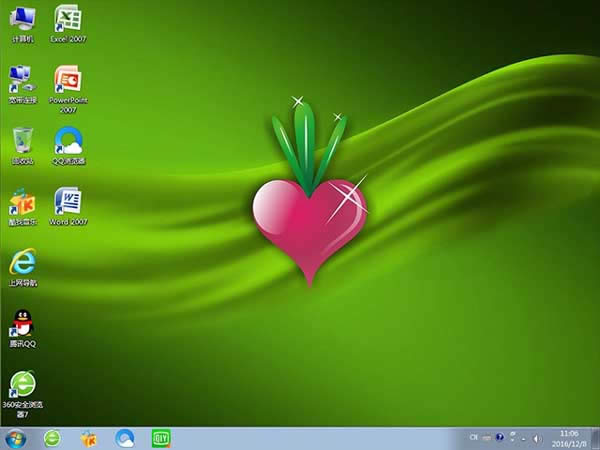Image resolution: width=600 pixels, height=450 pixels.
Task: Open the CH input language indicator
Action: 474,438
